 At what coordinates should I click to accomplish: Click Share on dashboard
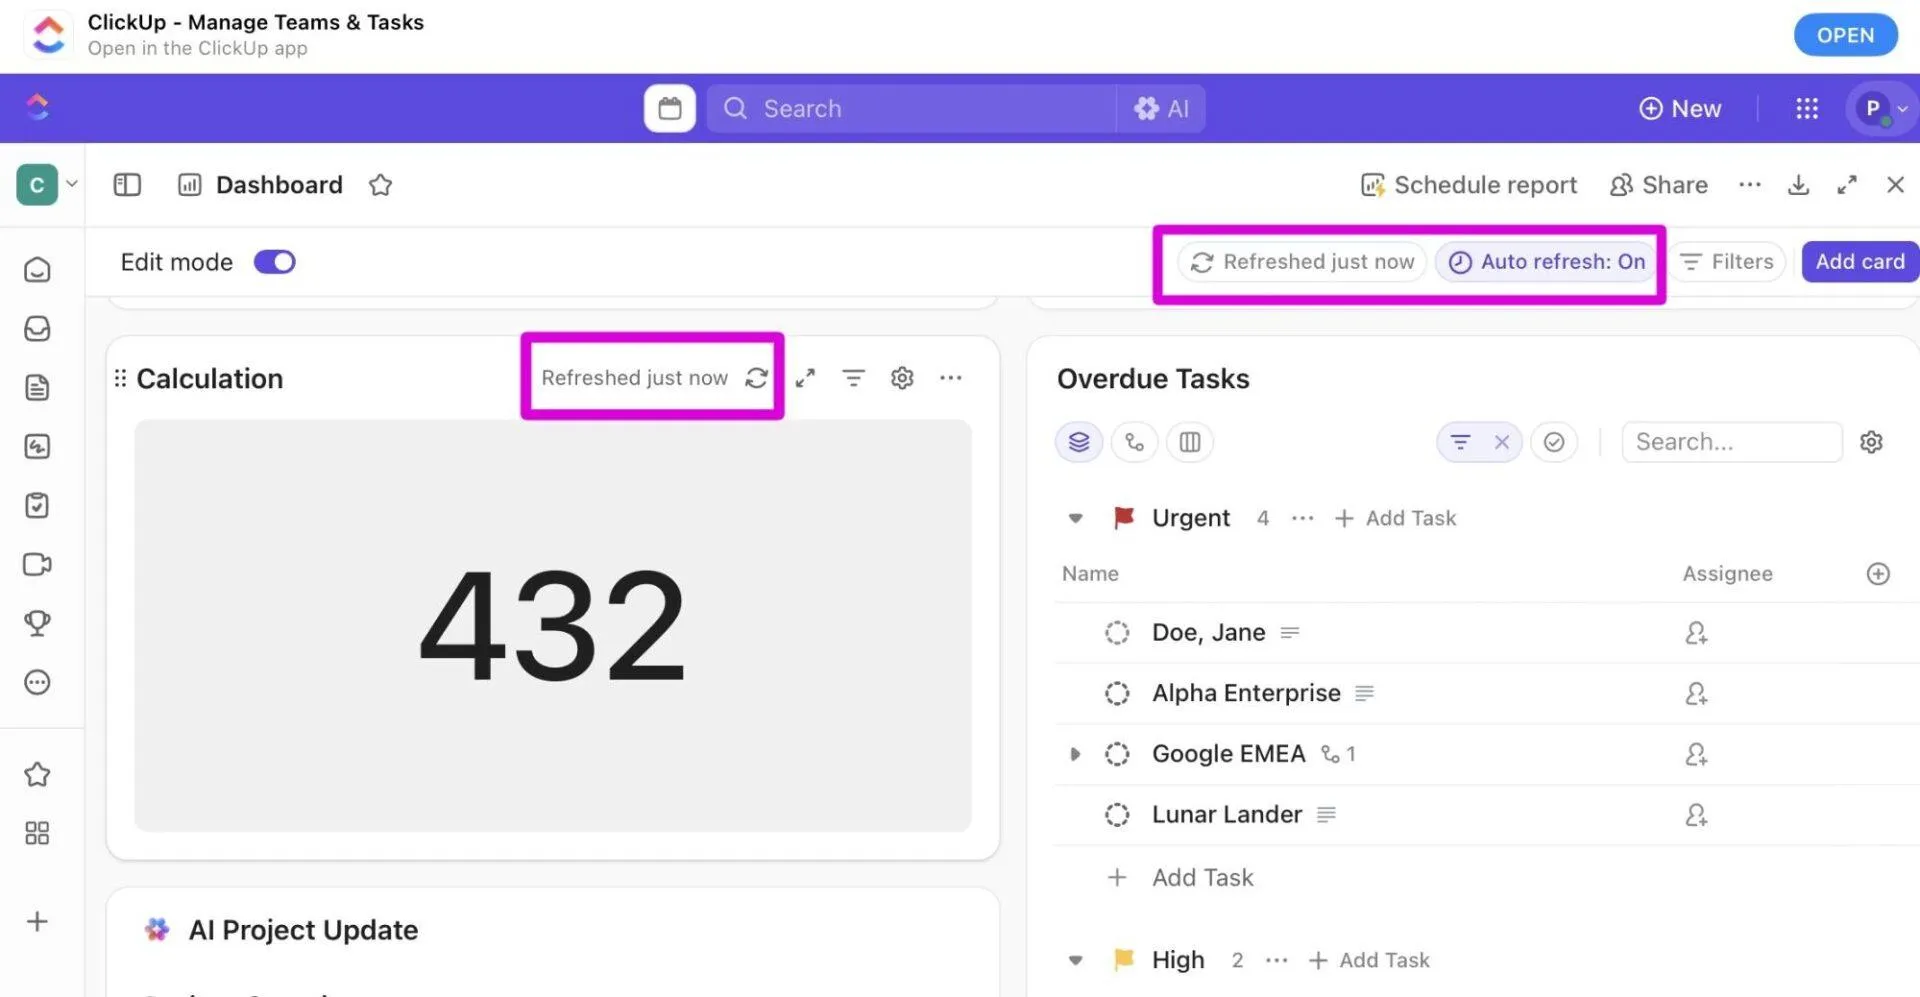[1658, 185]
